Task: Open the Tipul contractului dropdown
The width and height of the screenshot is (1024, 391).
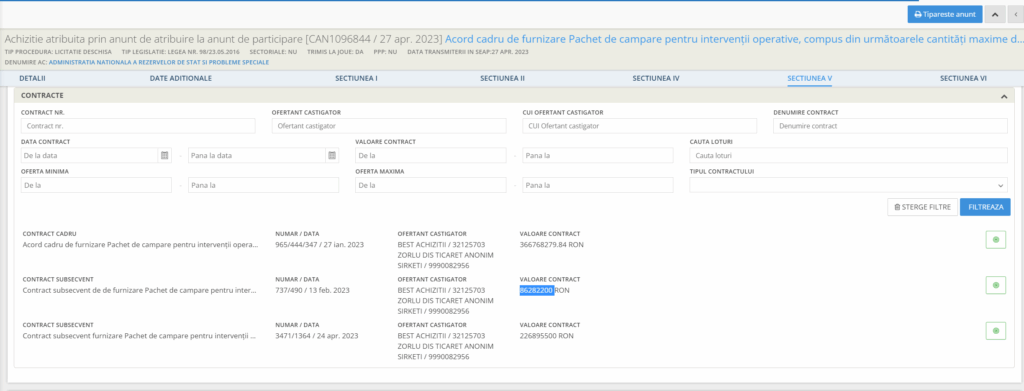Action: pos(848,185)
